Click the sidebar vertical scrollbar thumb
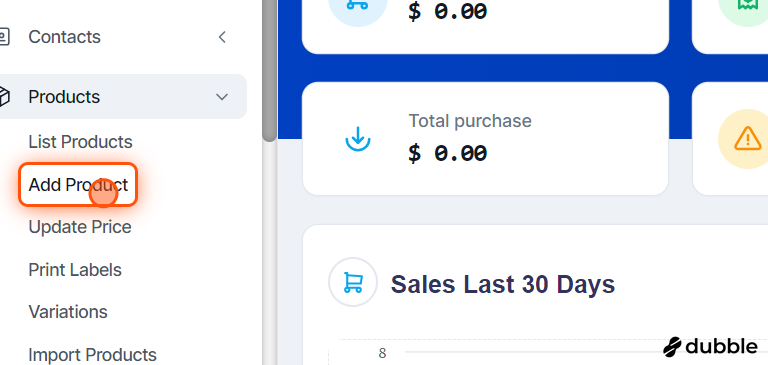Viewport: 768px width, 365px height. [269, 71]
